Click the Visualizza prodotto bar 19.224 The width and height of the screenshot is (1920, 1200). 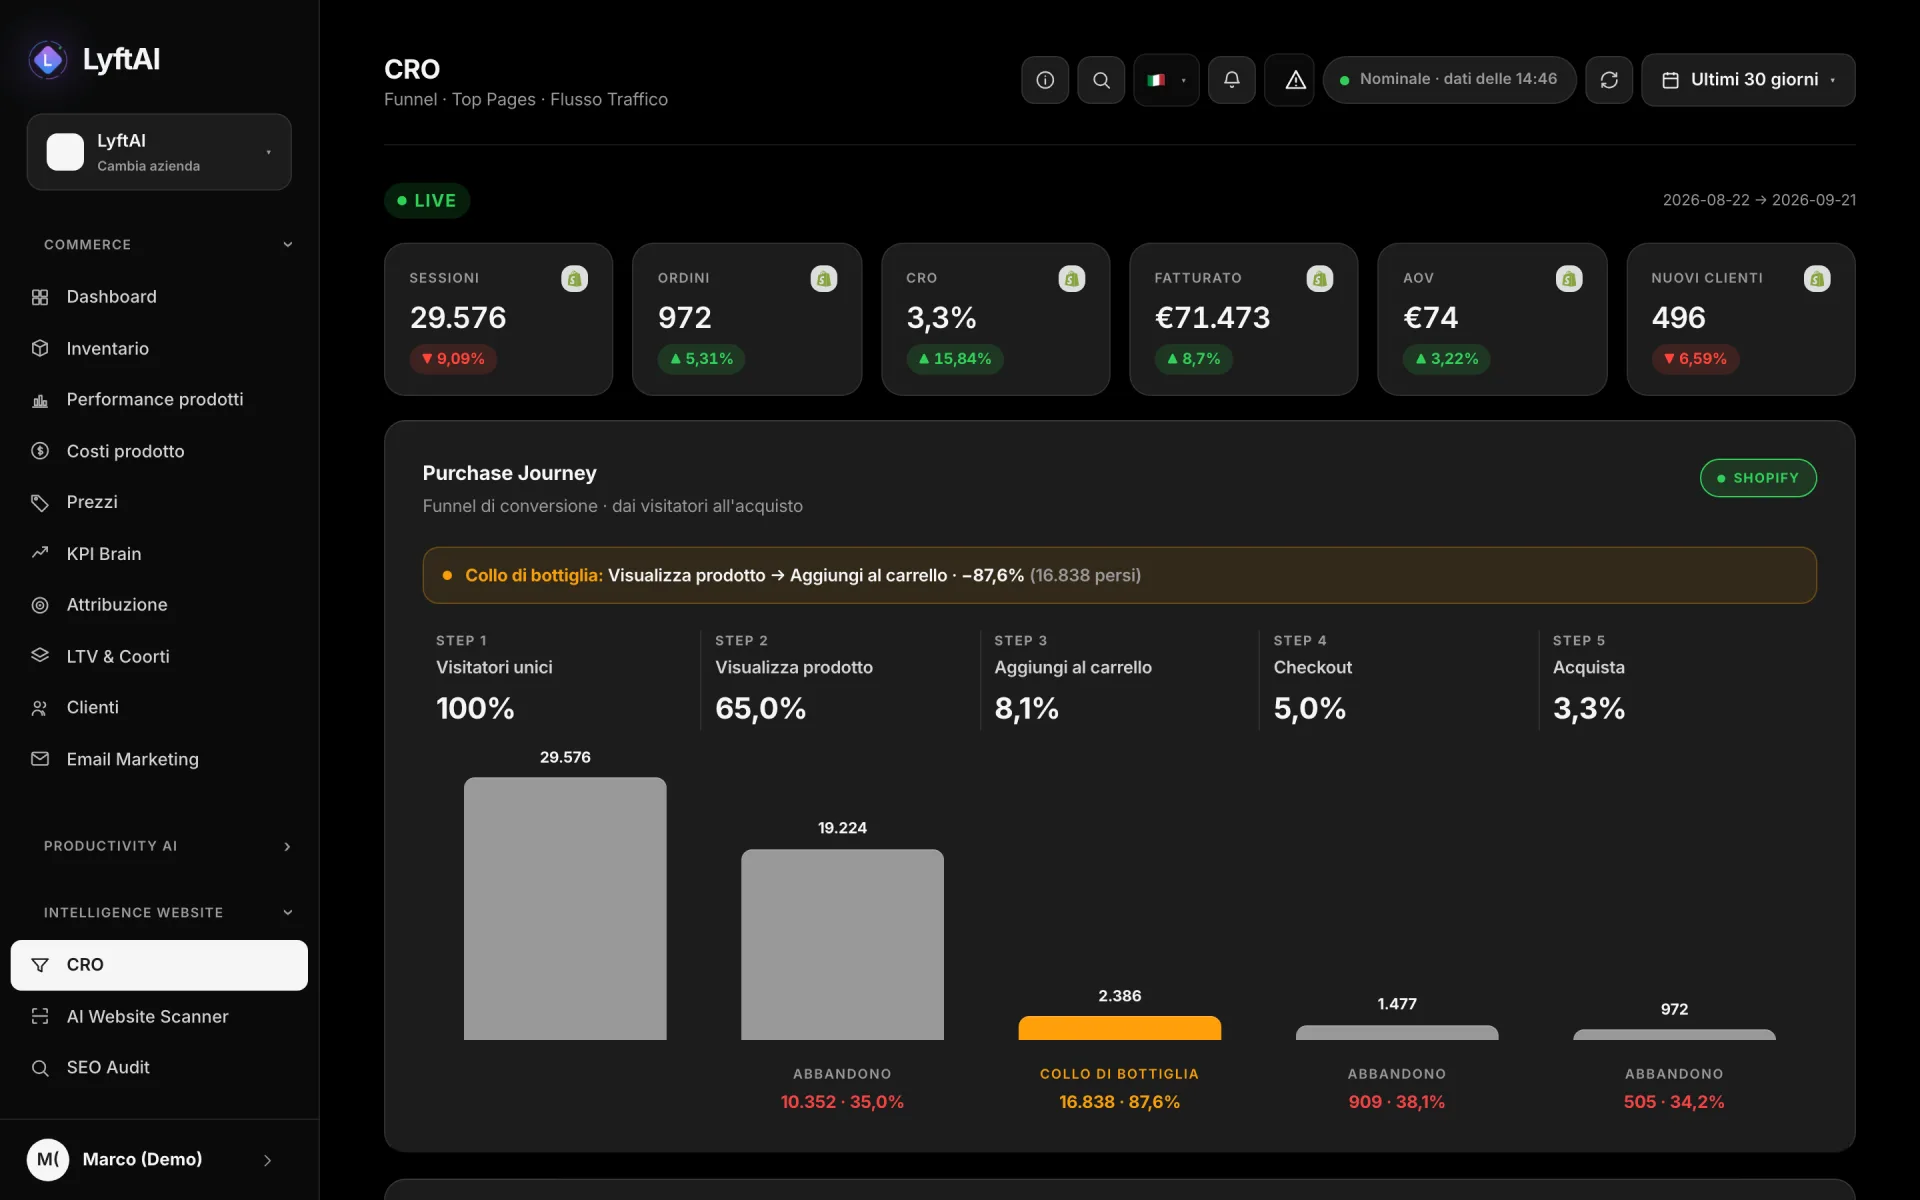tap(842, 944)
